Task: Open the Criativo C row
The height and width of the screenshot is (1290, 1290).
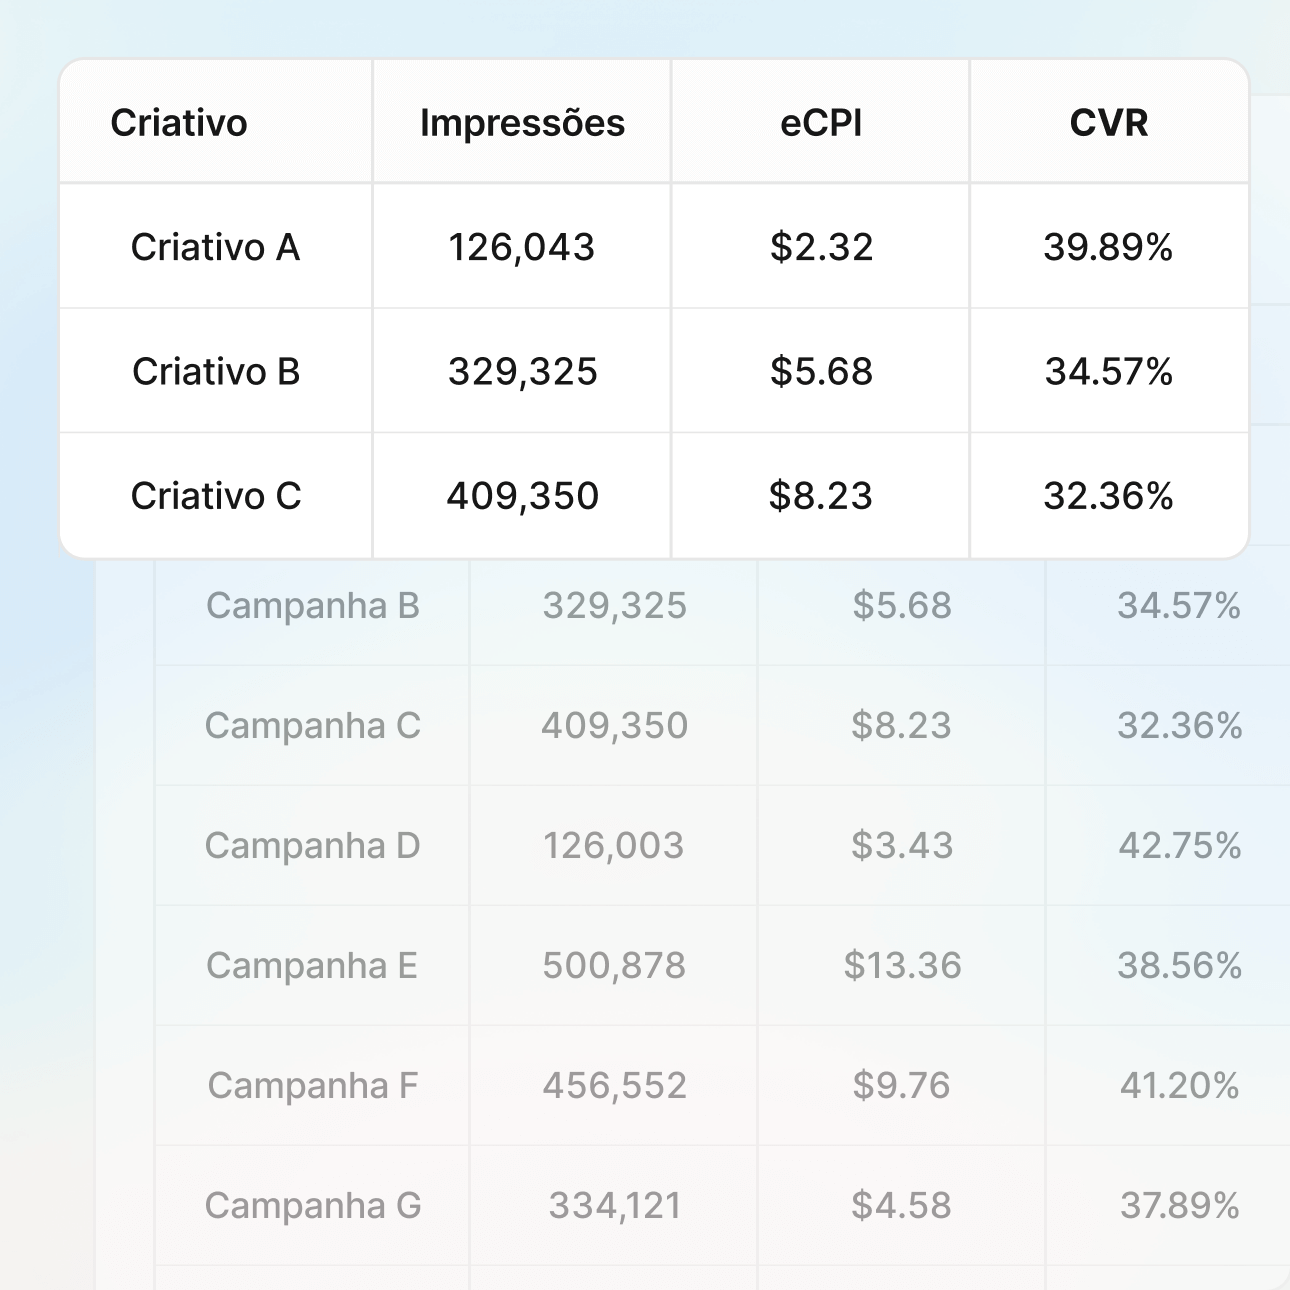Action: [216, 496]
